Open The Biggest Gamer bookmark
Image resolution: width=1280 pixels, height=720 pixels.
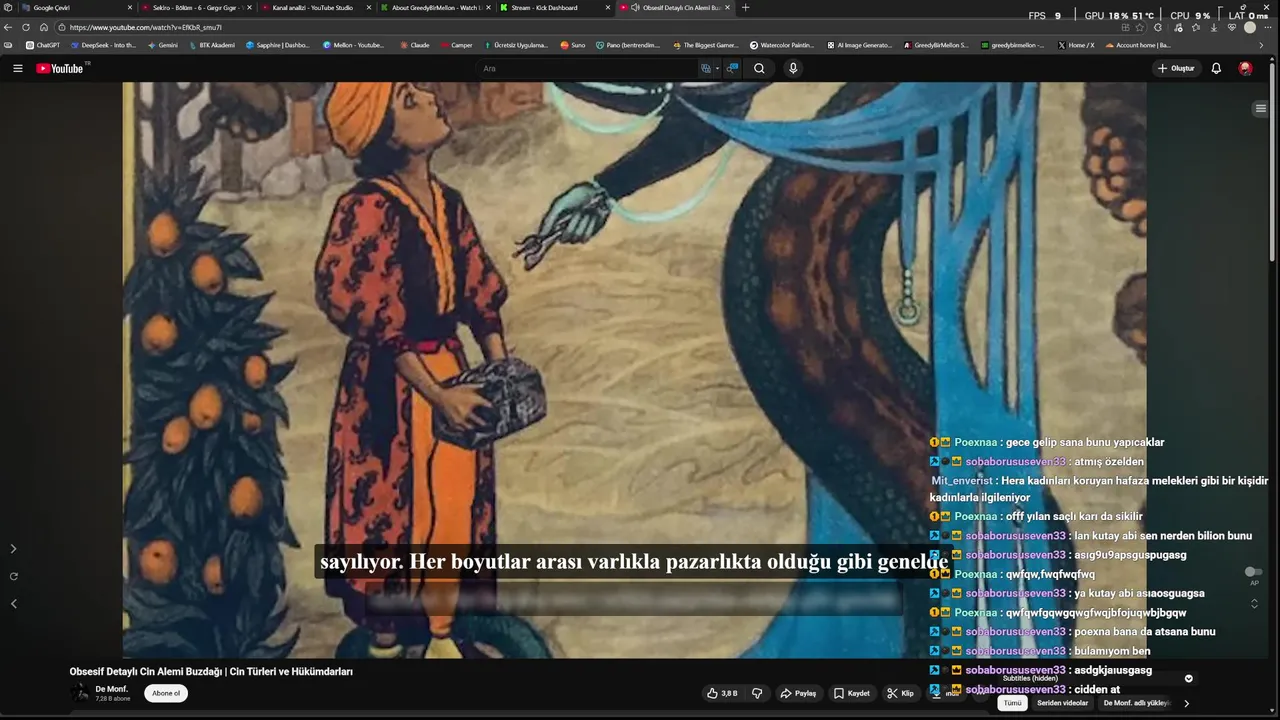click(706, 45)
